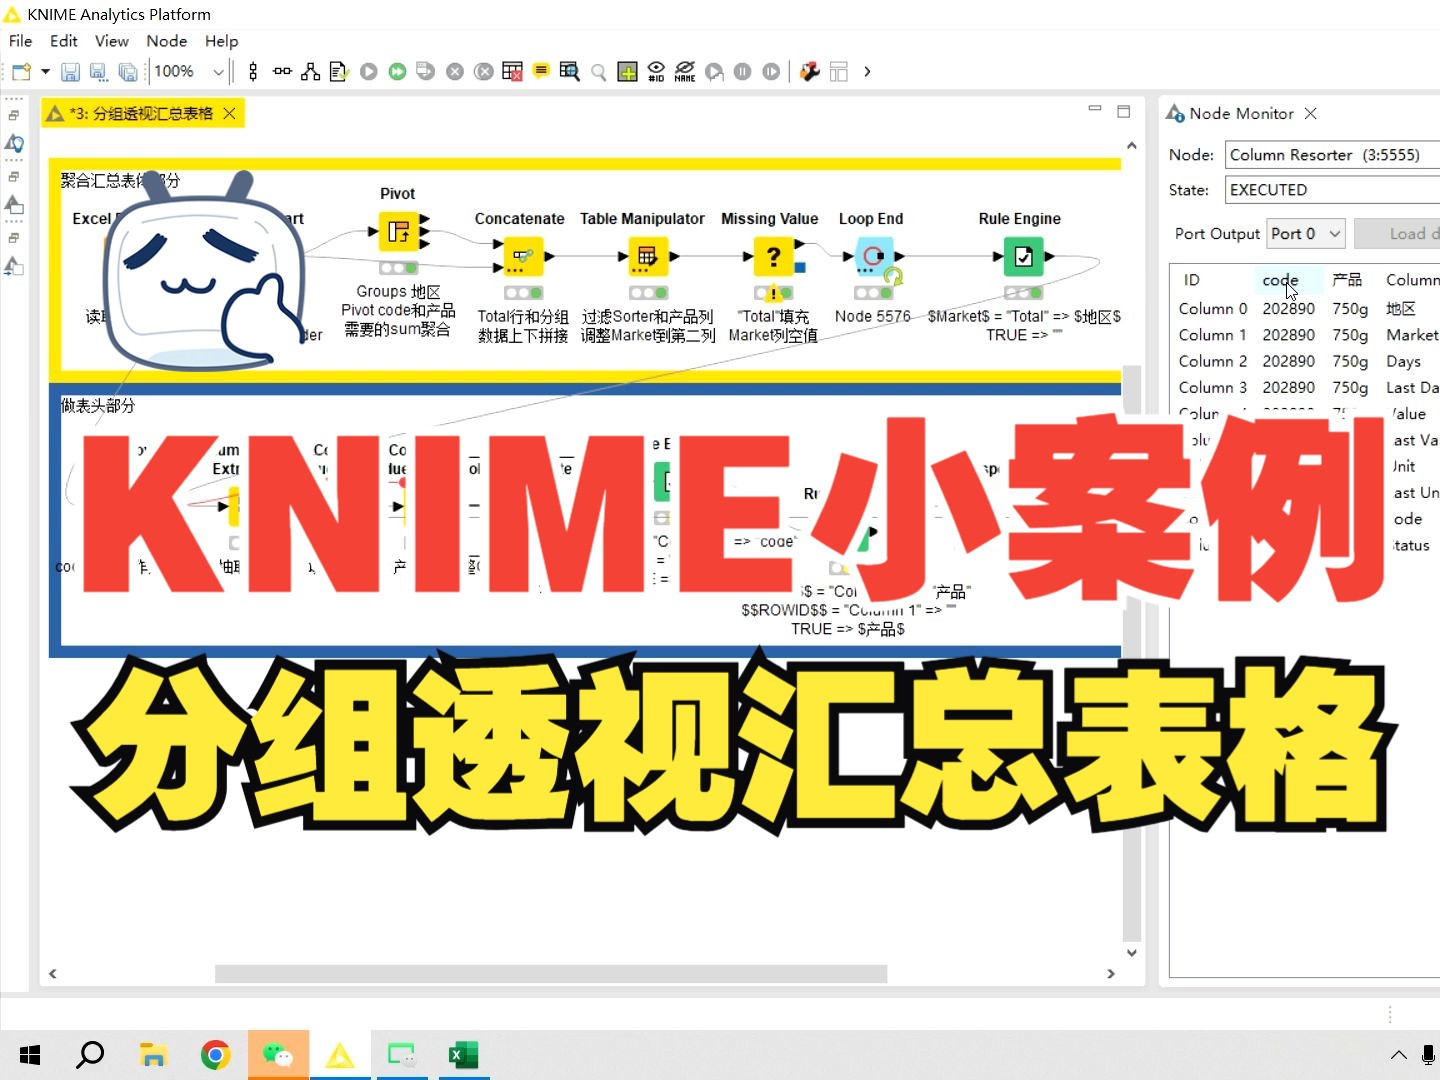Select the Table Manipulator node icon
This screenshot has height=1080, width=1440.
tap(647, 257)
